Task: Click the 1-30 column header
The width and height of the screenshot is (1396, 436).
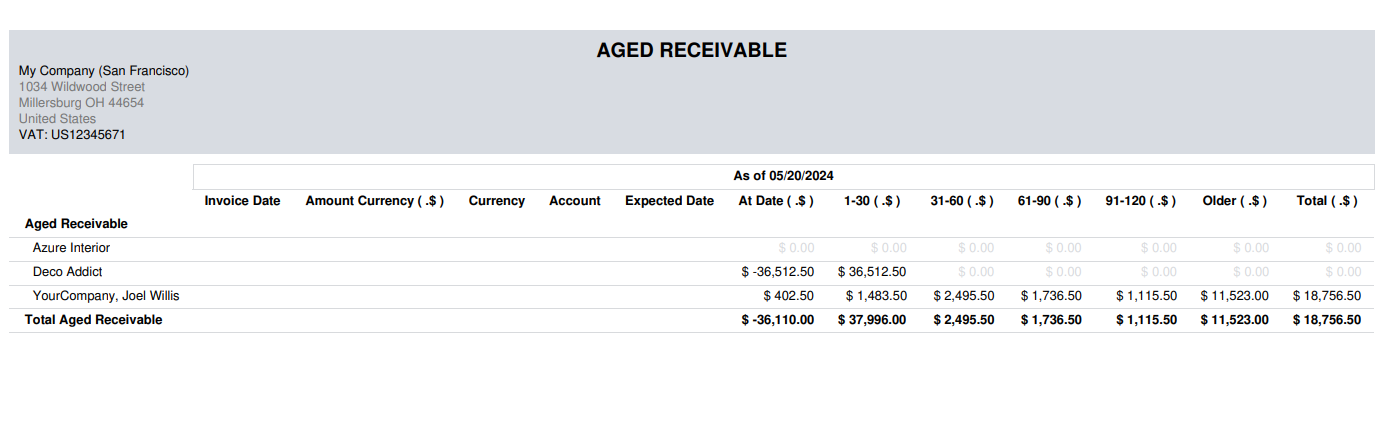Action: click(x=872, y=201)
